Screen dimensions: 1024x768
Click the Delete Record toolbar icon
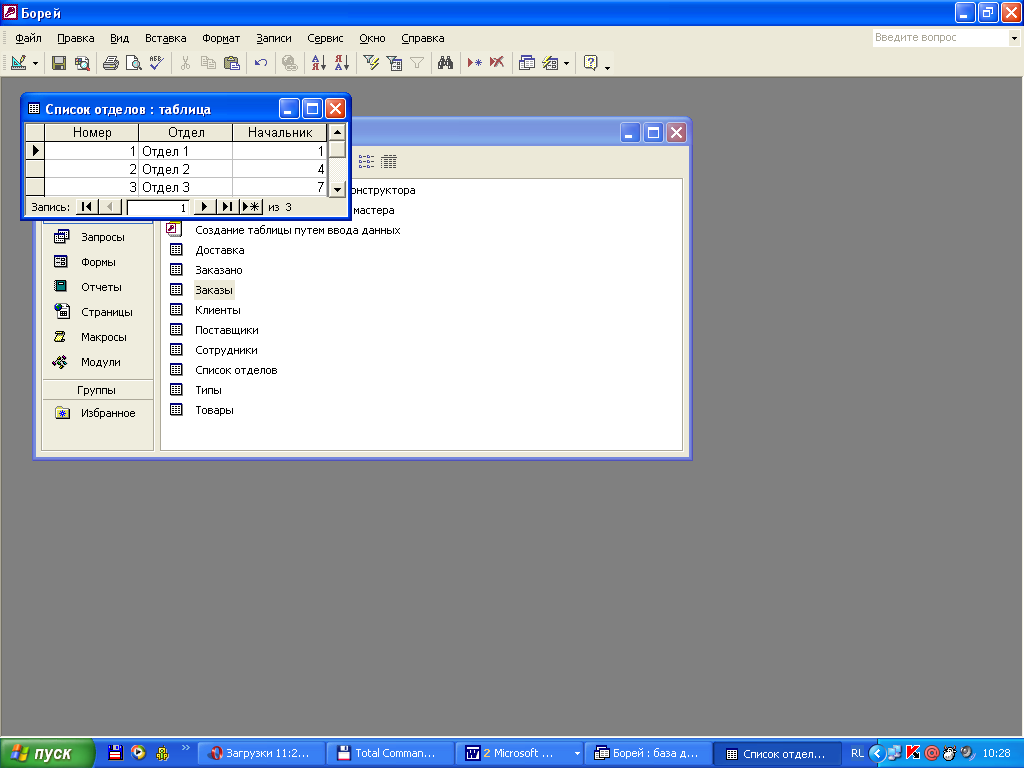point(497,63)
